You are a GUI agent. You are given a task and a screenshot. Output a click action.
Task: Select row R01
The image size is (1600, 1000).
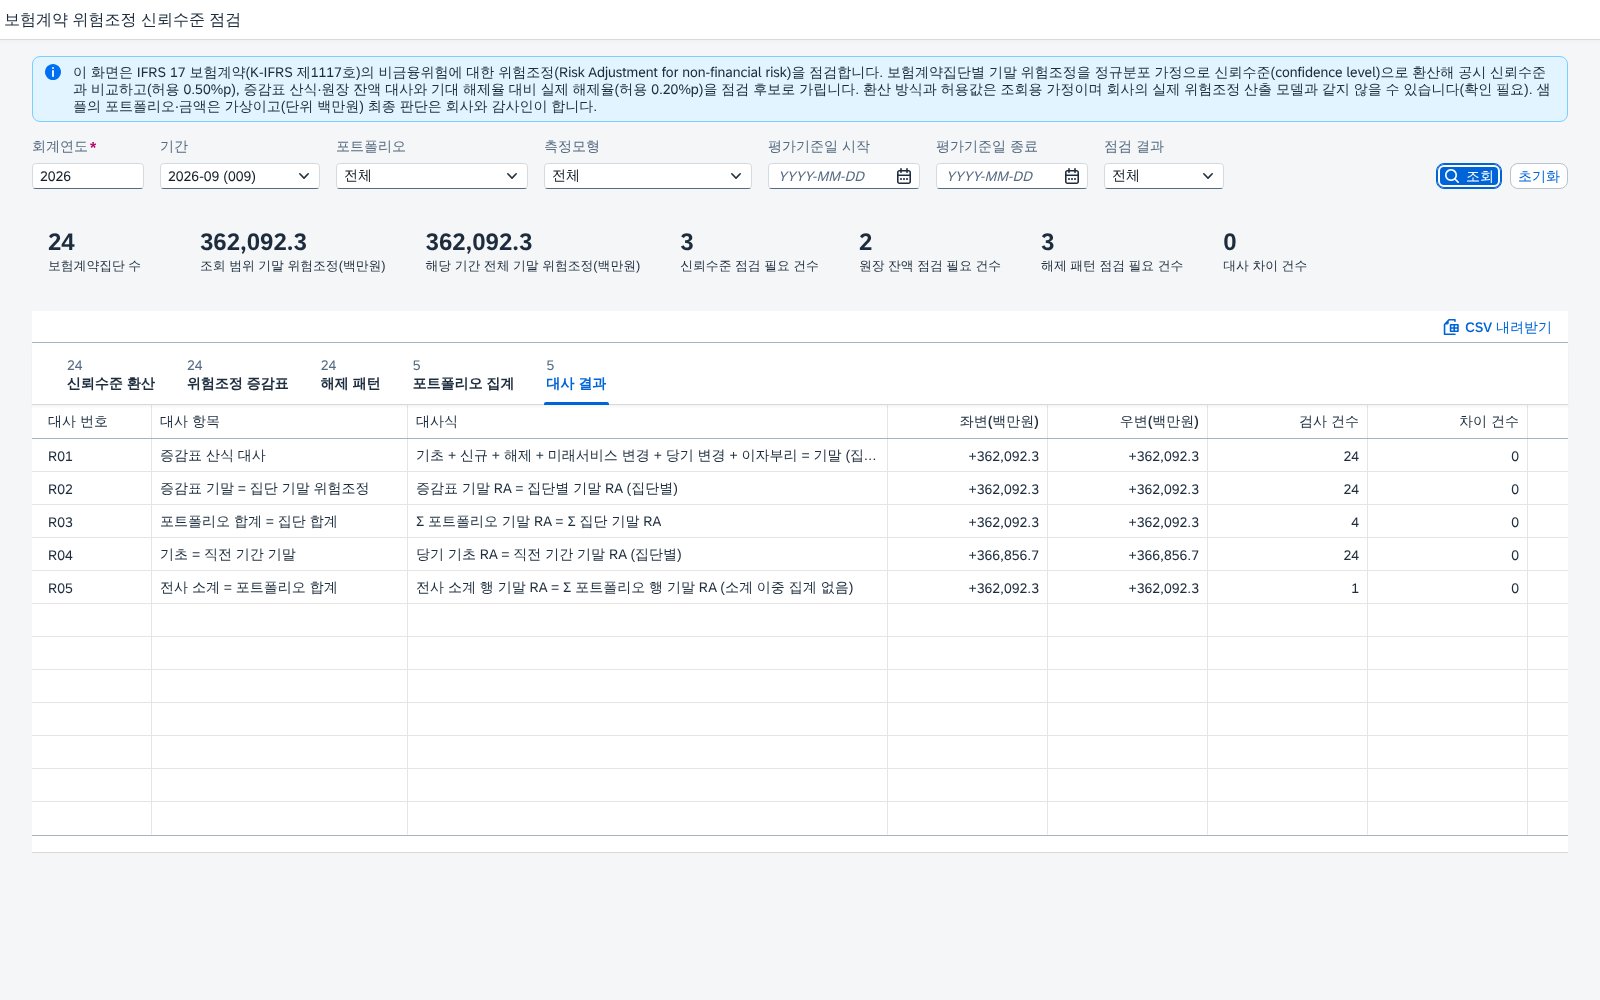[800, 456]
